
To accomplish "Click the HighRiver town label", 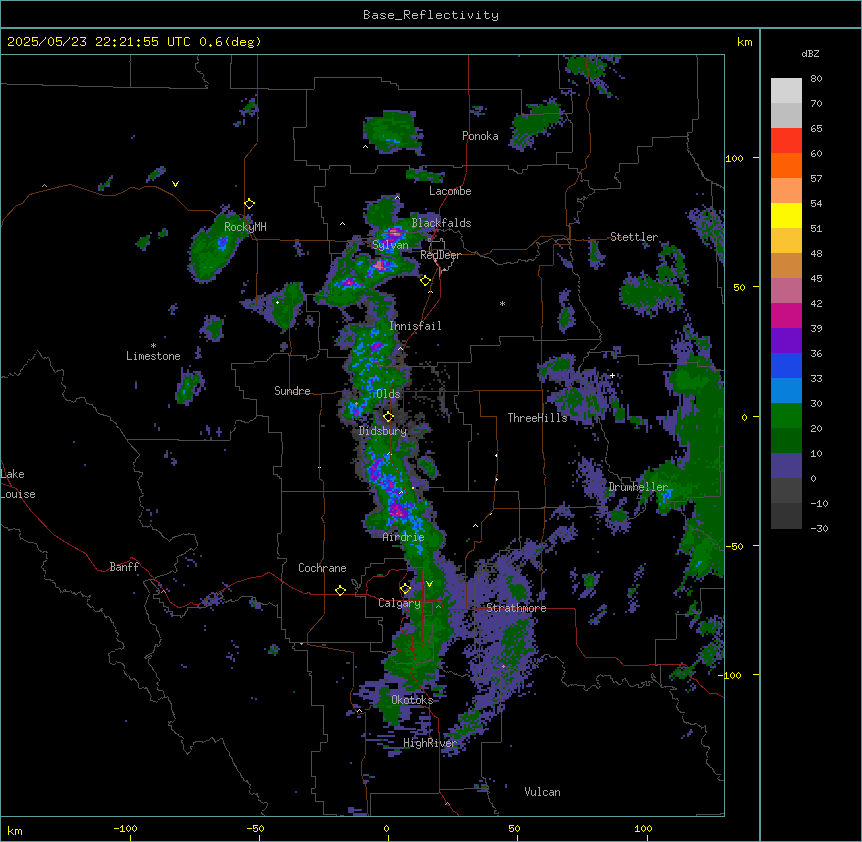I will pos(430,743).
